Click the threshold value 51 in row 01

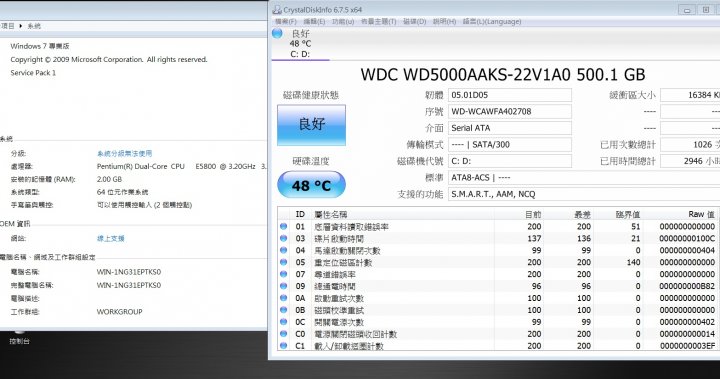[x=636, y=226]
